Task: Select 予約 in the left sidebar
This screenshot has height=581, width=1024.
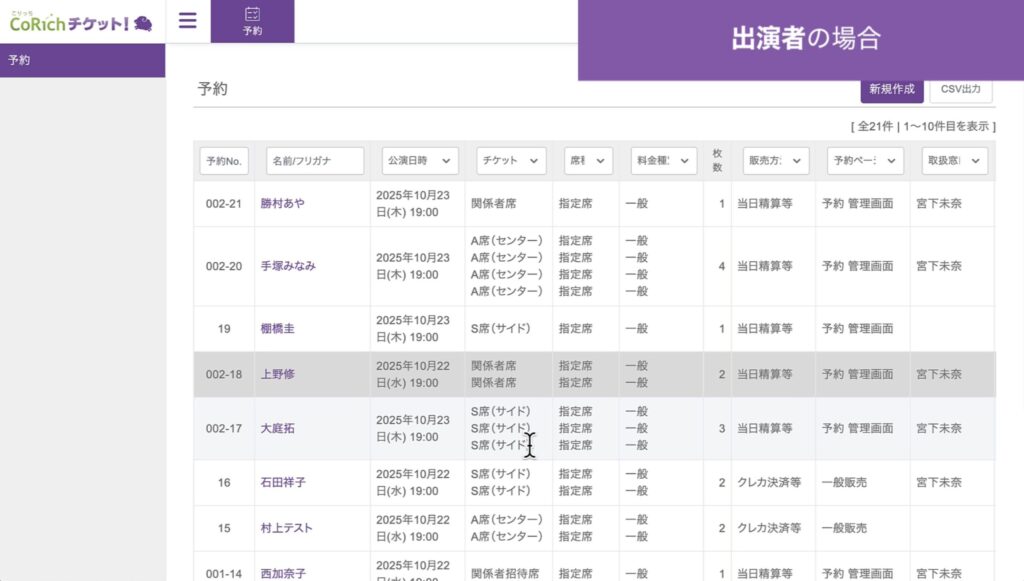Action: coord(20,60)
